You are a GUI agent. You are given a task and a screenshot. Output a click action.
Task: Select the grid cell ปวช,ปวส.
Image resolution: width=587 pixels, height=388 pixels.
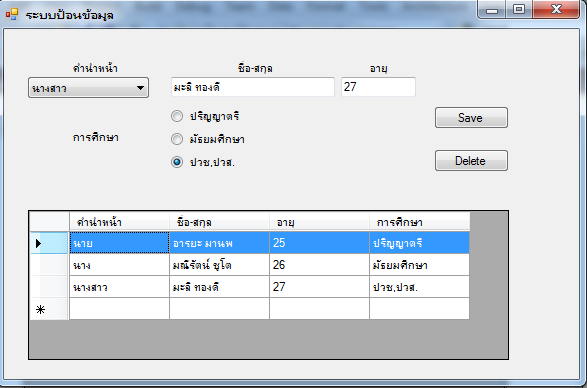[x=419, y=287]
